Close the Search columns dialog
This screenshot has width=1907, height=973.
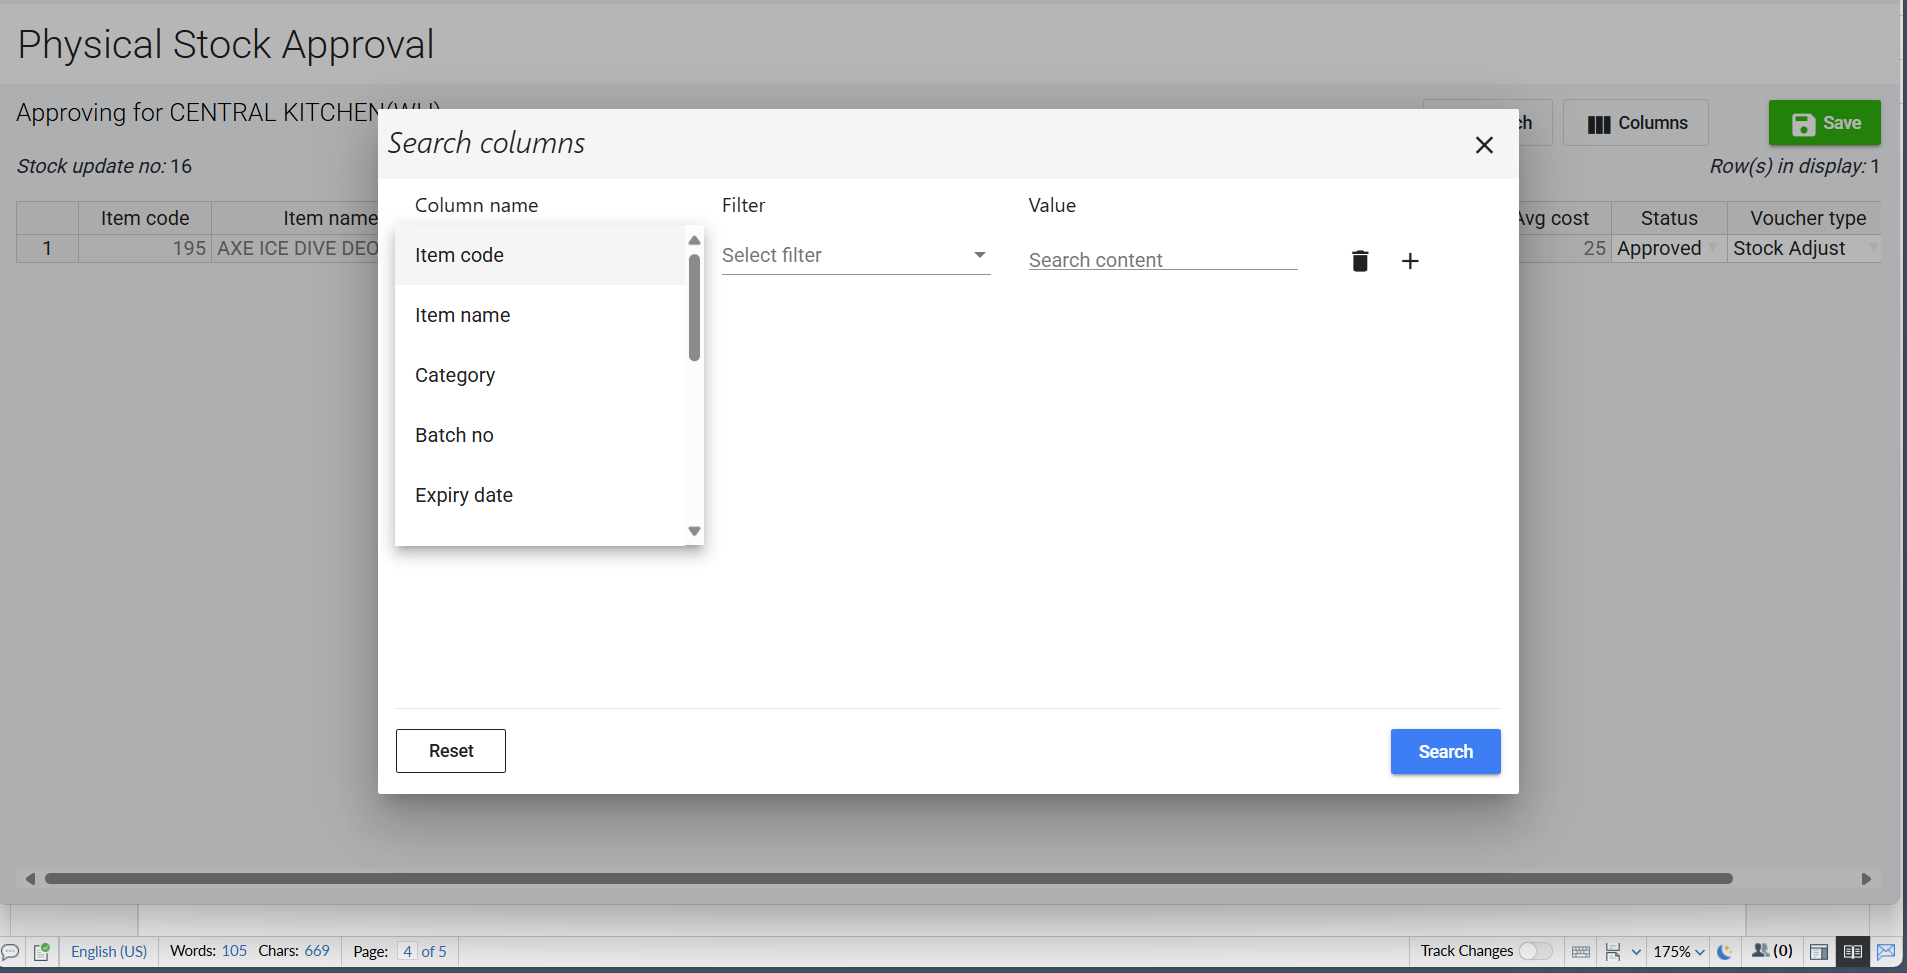(x=1484, y=145)
